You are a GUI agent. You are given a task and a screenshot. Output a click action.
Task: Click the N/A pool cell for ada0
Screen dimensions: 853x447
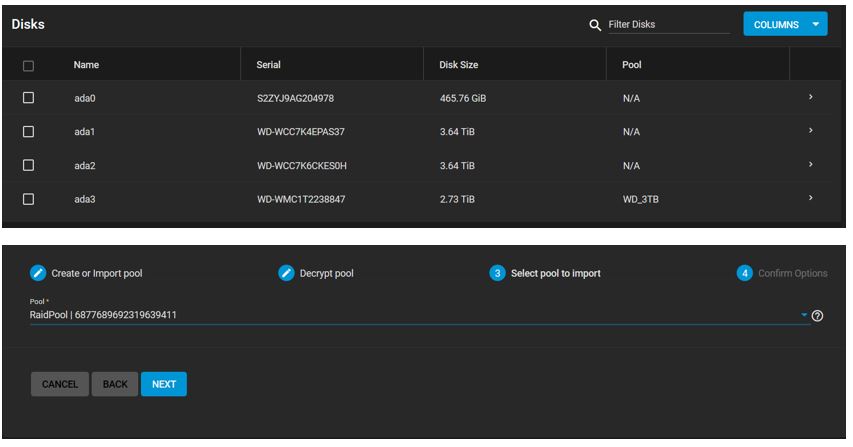pos(631,98)
